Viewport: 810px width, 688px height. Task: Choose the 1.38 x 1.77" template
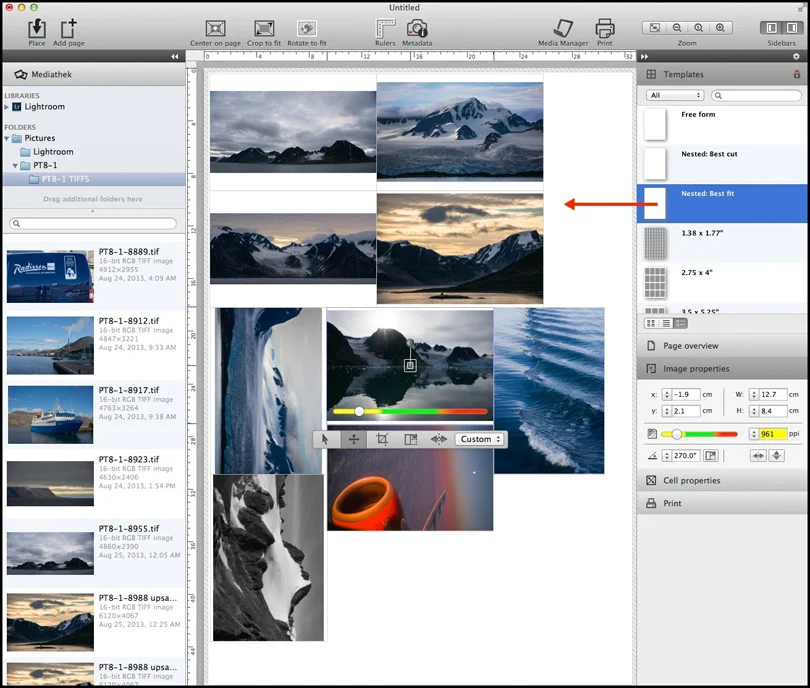[722, 243]
